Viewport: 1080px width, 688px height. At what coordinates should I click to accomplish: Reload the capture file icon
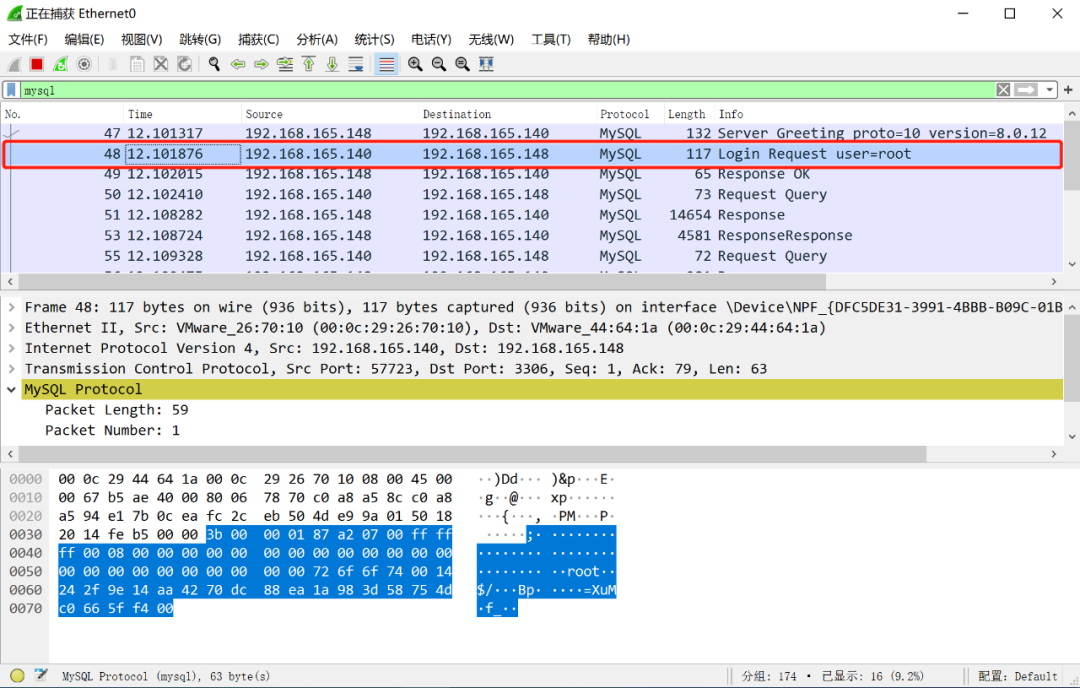click(184, 64)
